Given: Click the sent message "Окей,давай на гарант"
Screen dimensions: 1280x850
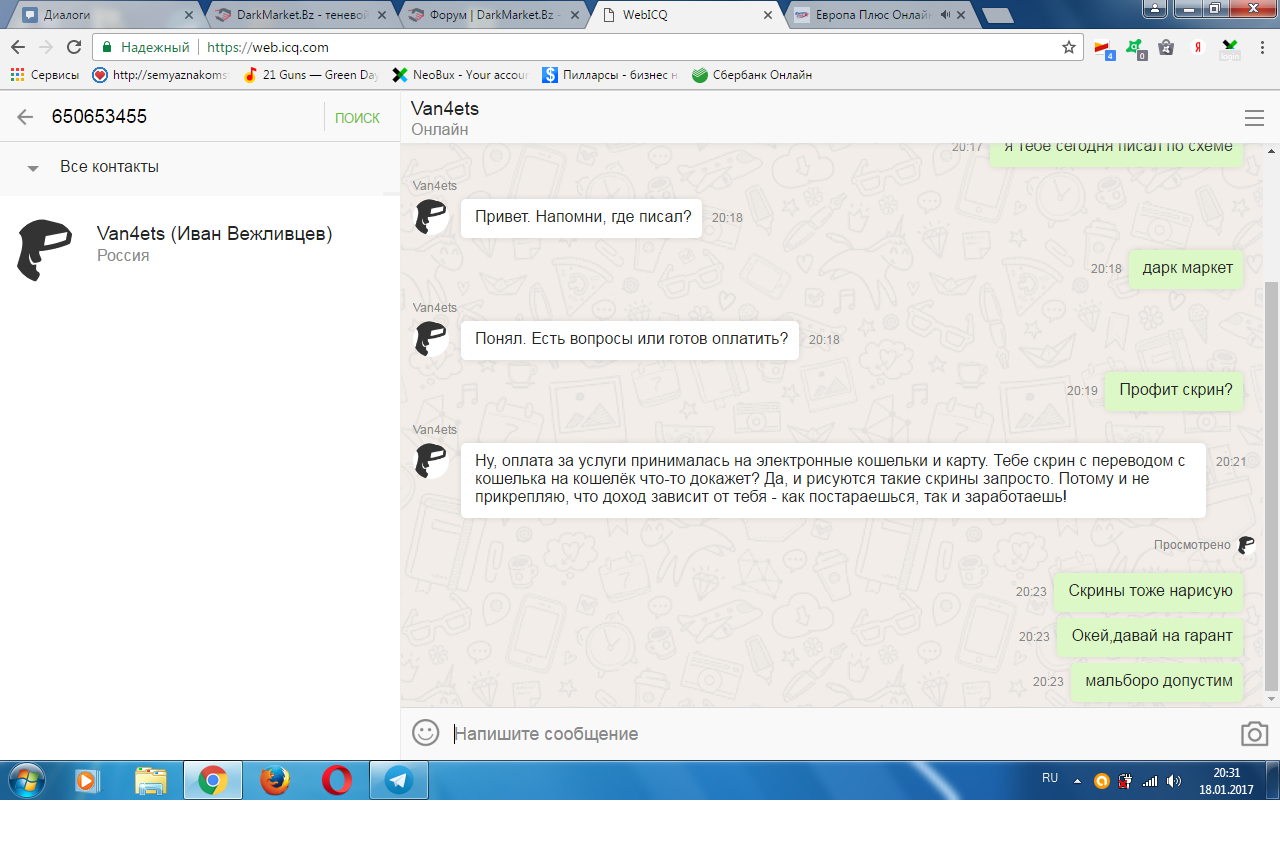Looking at the screenshot, I should pos(1151,636).
